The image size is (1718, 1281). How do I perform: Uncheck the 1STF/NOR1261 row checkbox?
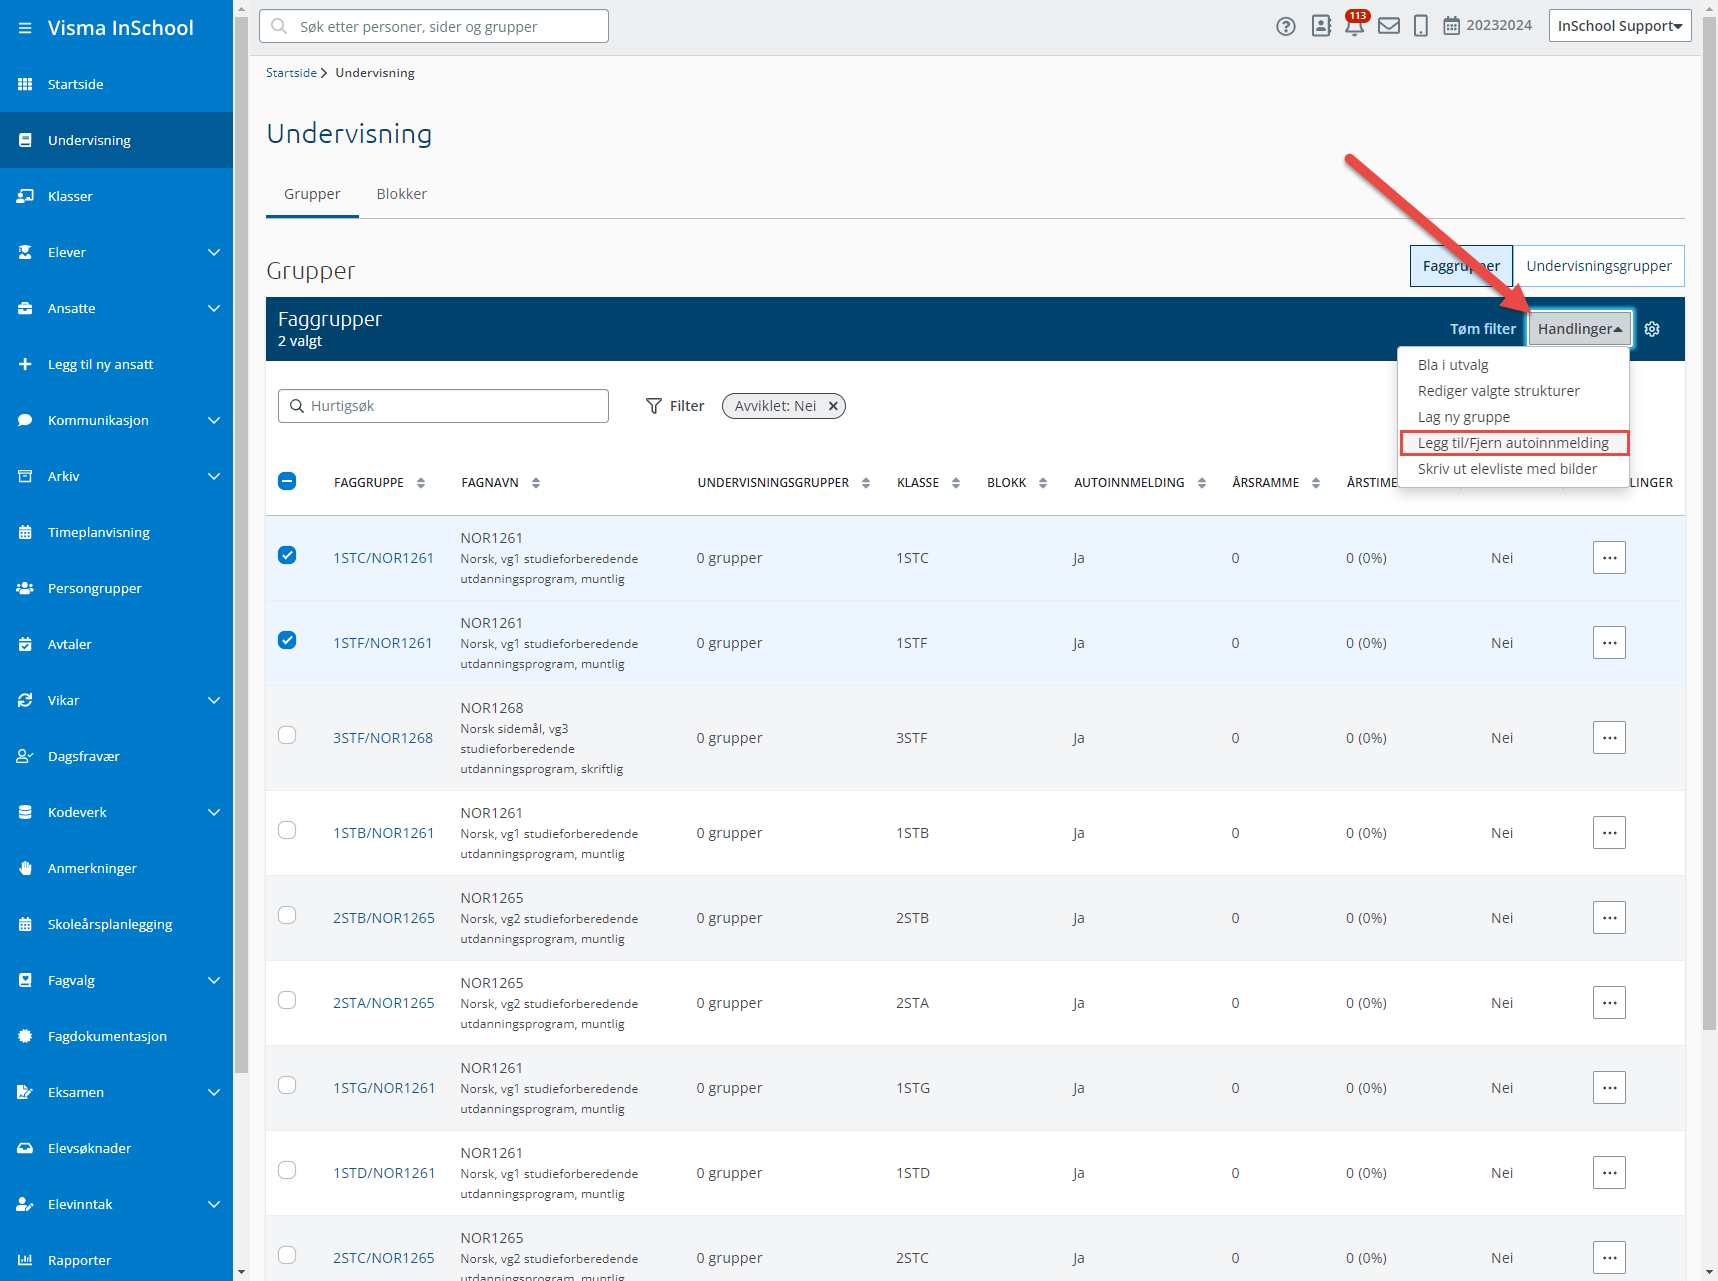tap(287, 640)
